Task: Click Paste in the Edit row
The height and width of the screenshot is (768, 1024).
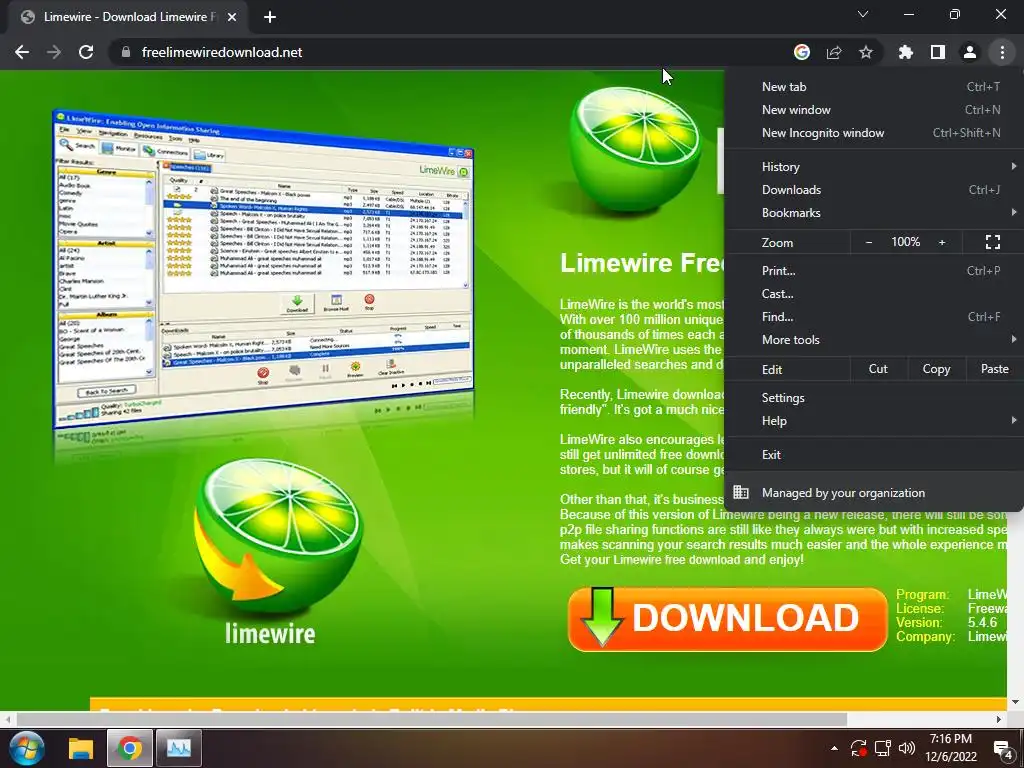Action: pos(994,369)
